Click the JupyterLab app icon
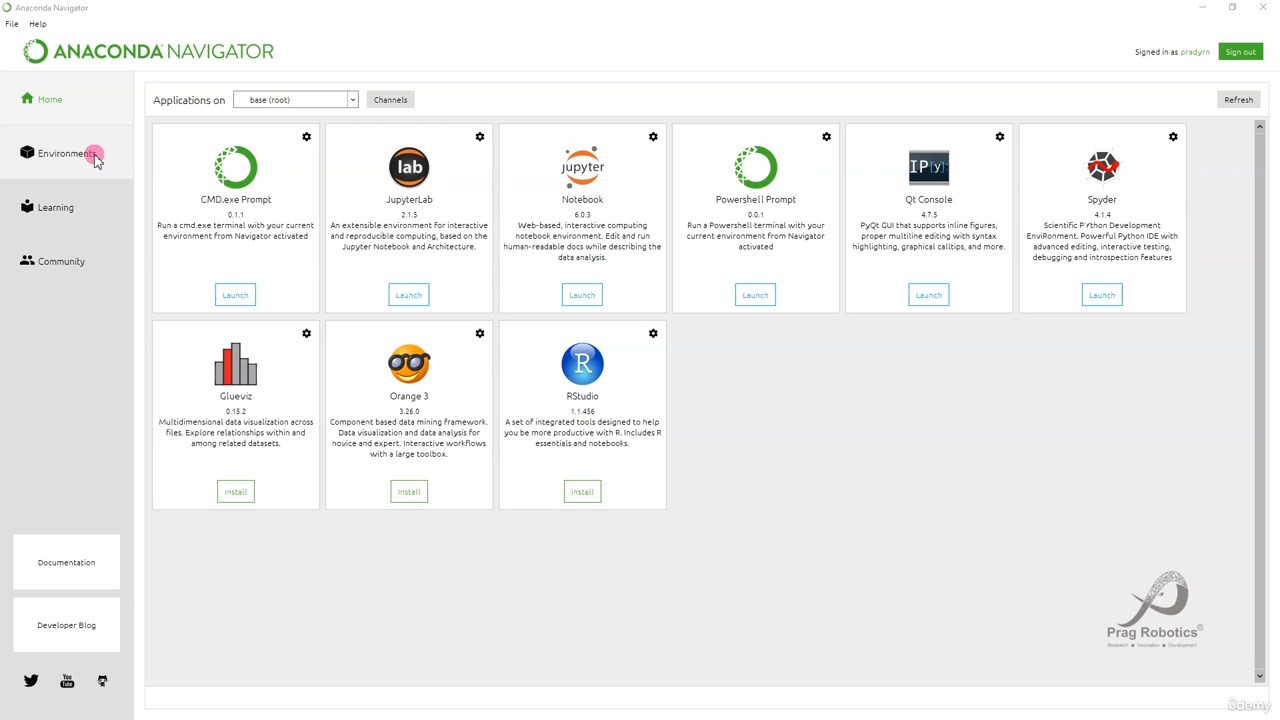This screenshot has height=720, width=1280. (x=409, y=167)
